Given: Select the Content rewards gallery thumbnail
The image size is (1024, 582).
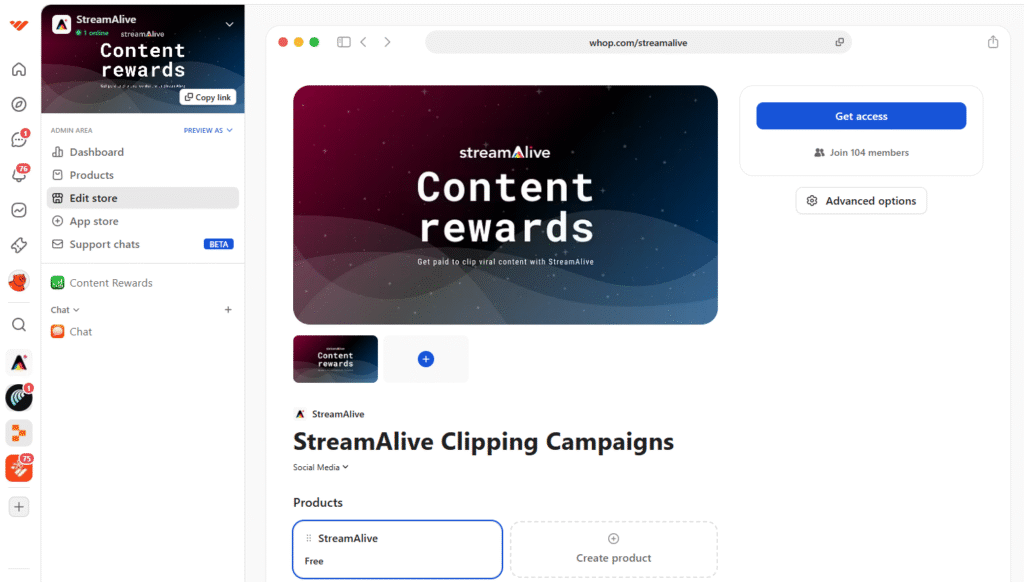Looking at the screenshot, I should (335, 359).
